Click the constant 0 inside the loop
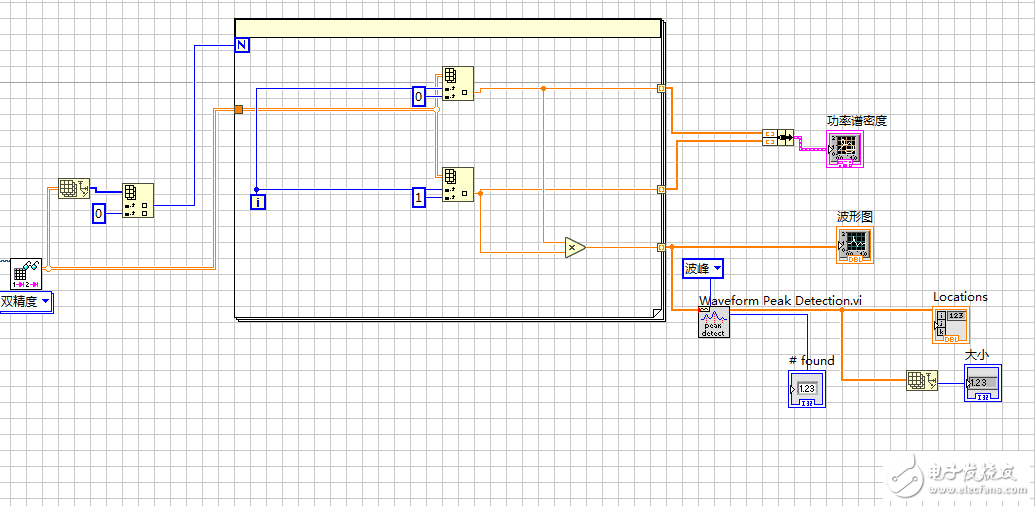 coord(418,96)
